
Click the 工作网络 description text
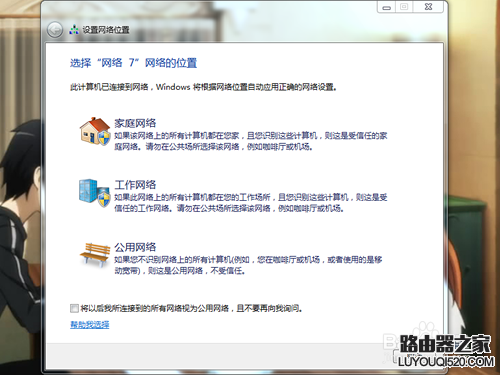251,203
